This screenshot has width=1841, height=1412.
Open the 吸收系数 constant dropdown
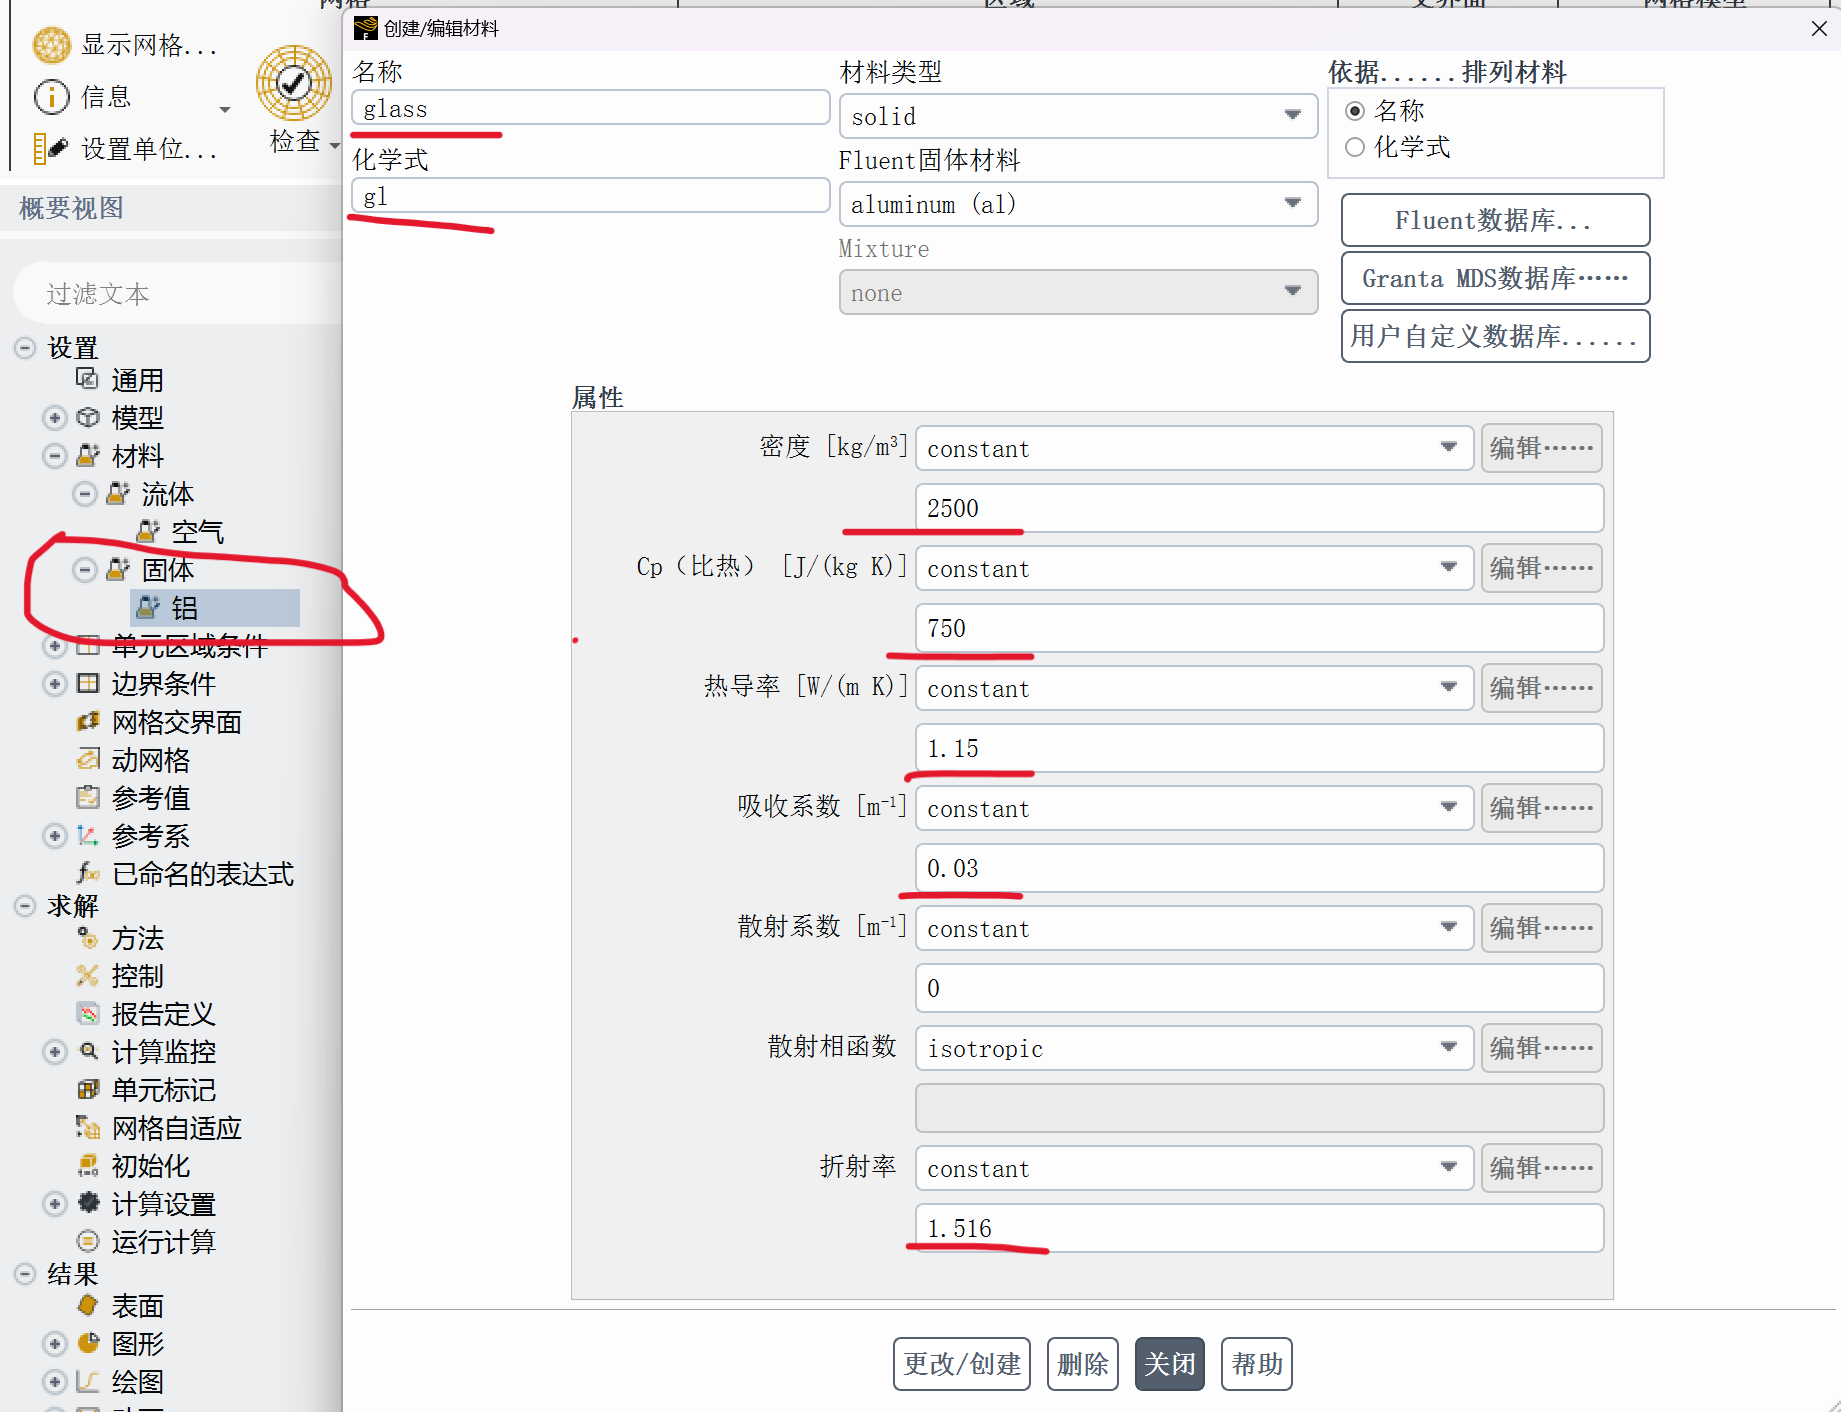pyautogui.click(x=1194, y=808)
